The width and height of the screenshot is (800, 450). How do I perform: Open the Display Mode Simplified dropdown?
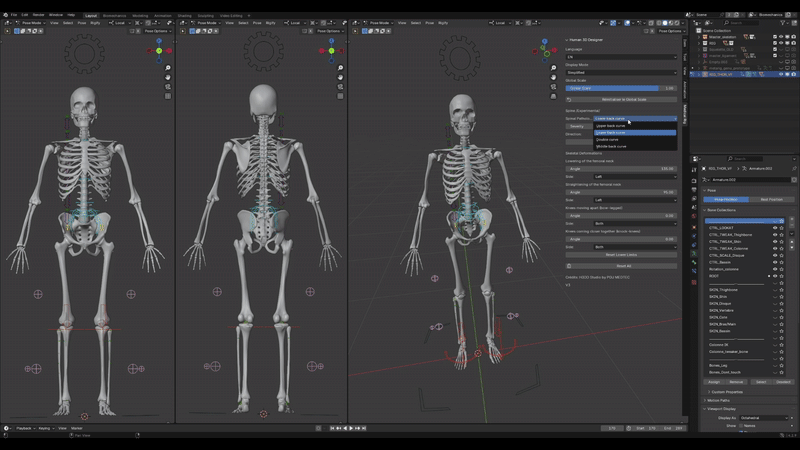[x=621, y=73]
